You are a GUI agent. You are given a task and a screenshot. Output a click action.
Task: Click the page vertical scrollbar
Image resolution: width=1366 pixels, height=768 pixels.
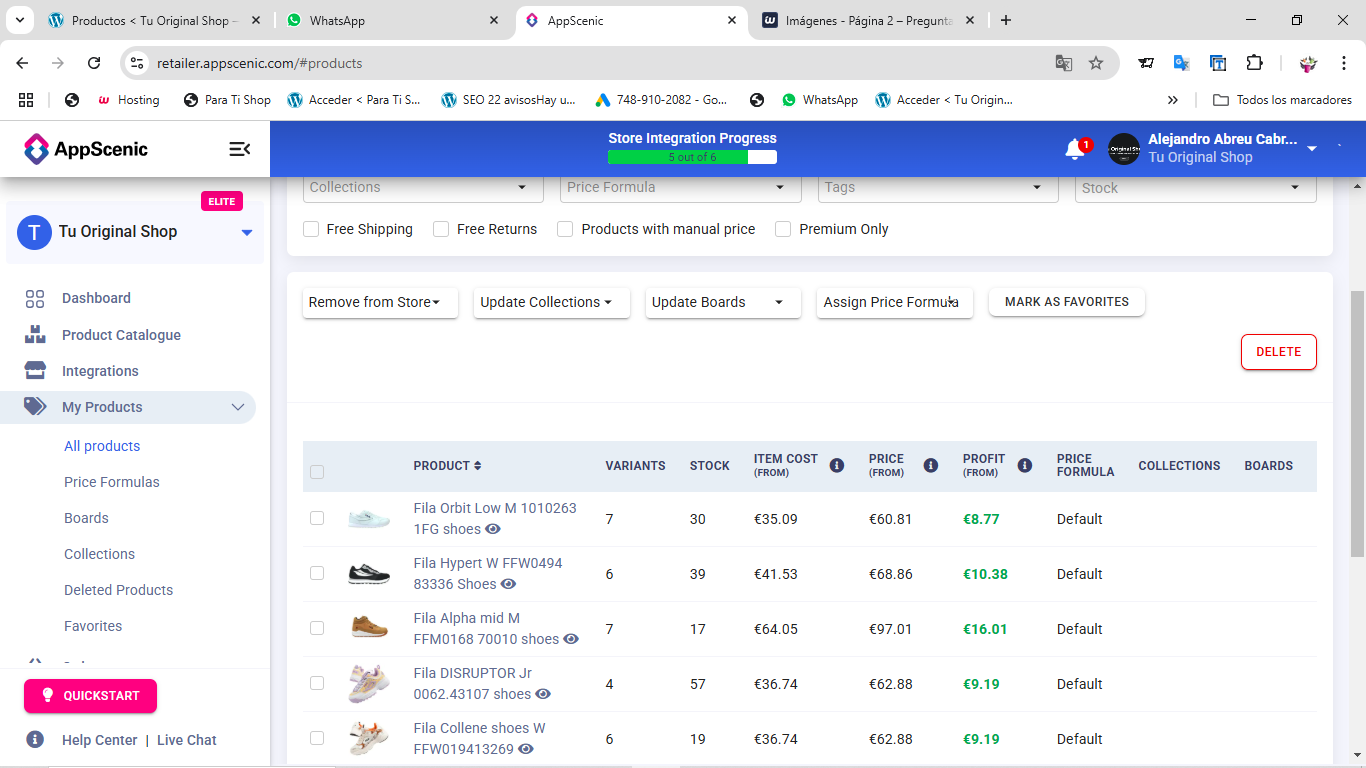point(1357,423)
